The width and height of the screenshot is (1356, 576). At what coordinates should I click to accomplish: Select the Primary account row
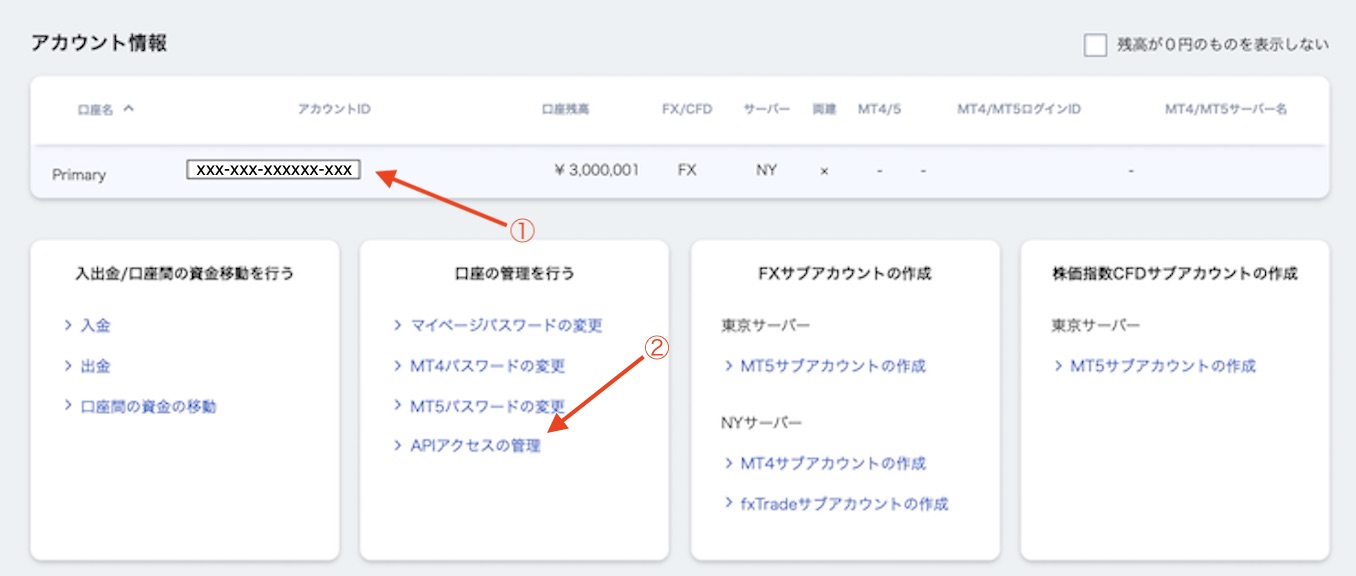pos(79,173)
